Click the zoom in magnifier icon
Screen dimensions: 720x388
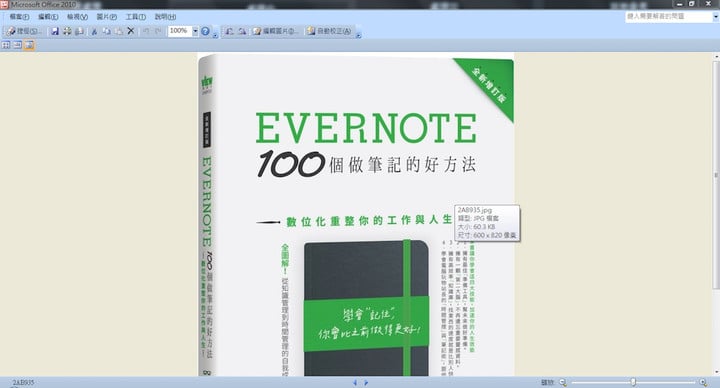tap(703, 382)
